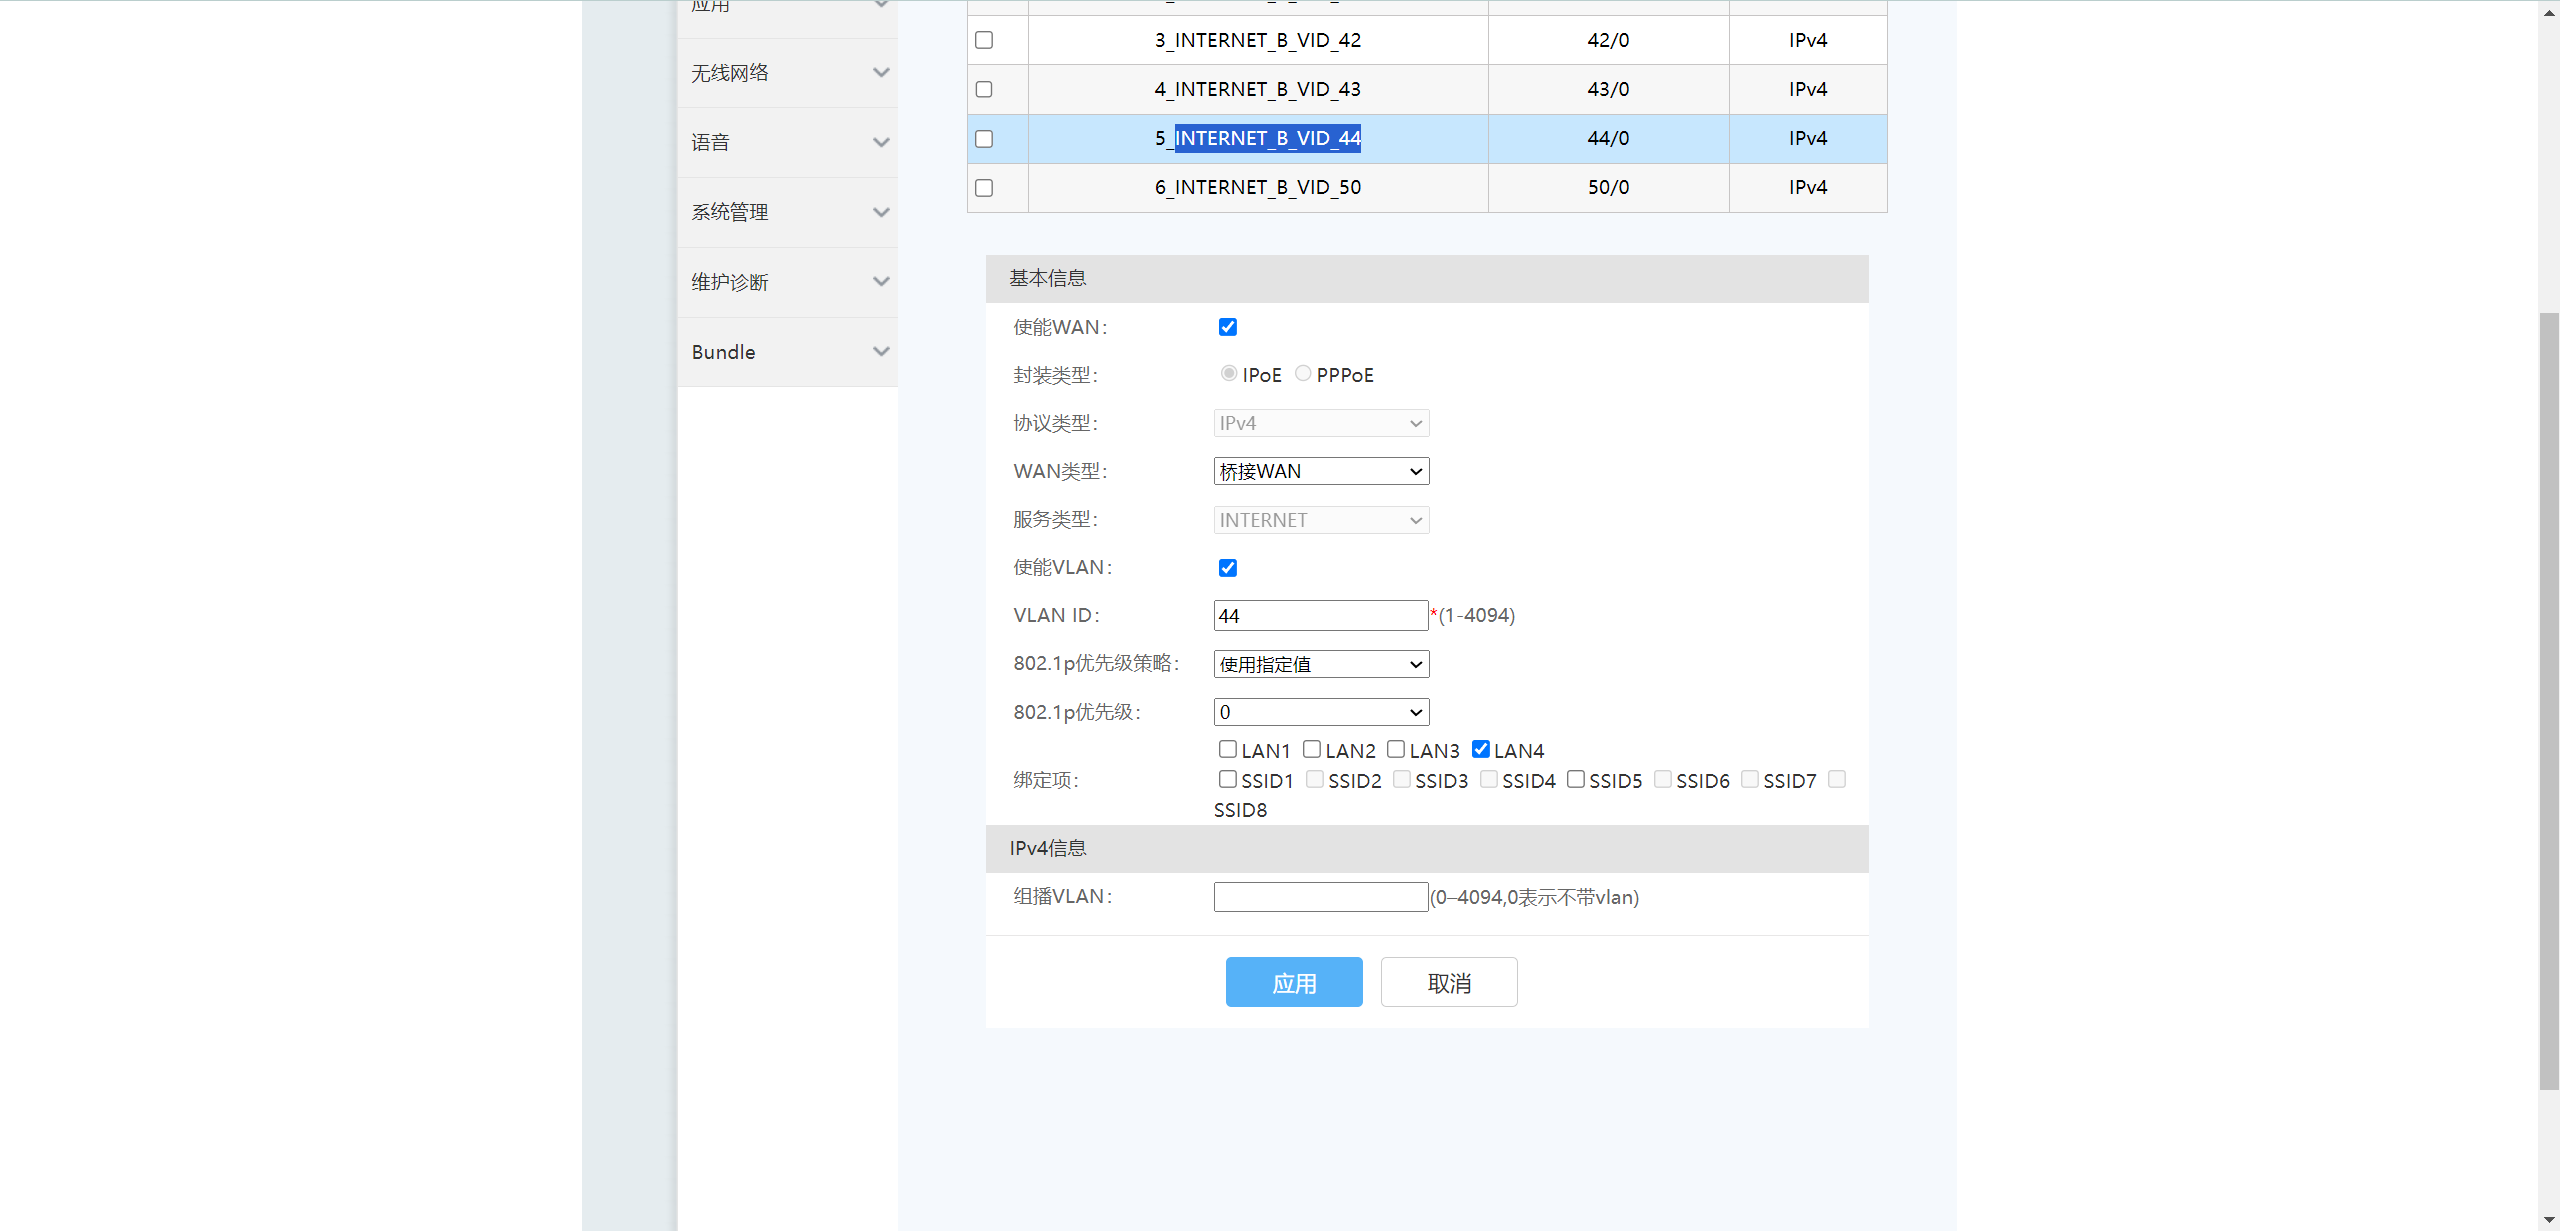This screenshot has width=2560, height=1231.
Task: Toggle the 使能WAN checkbox
Action: pos(1228,327)
